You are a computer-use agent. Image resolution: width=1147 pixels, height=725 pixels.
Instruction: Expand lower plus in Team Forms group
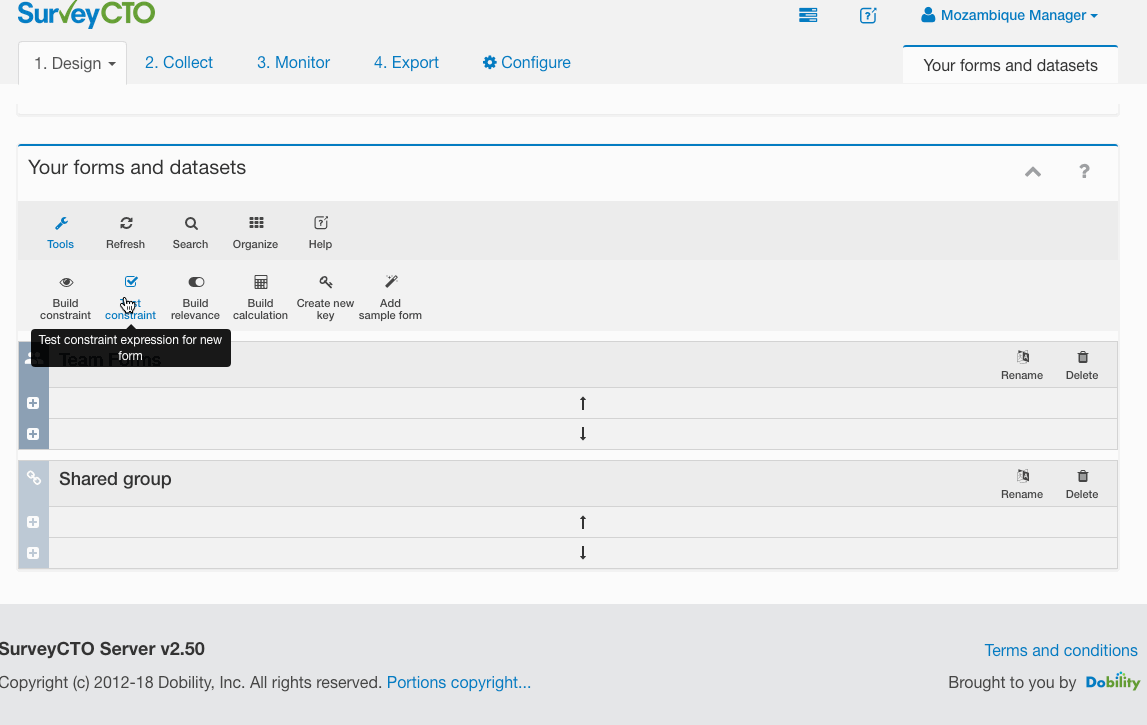[33, 434]
